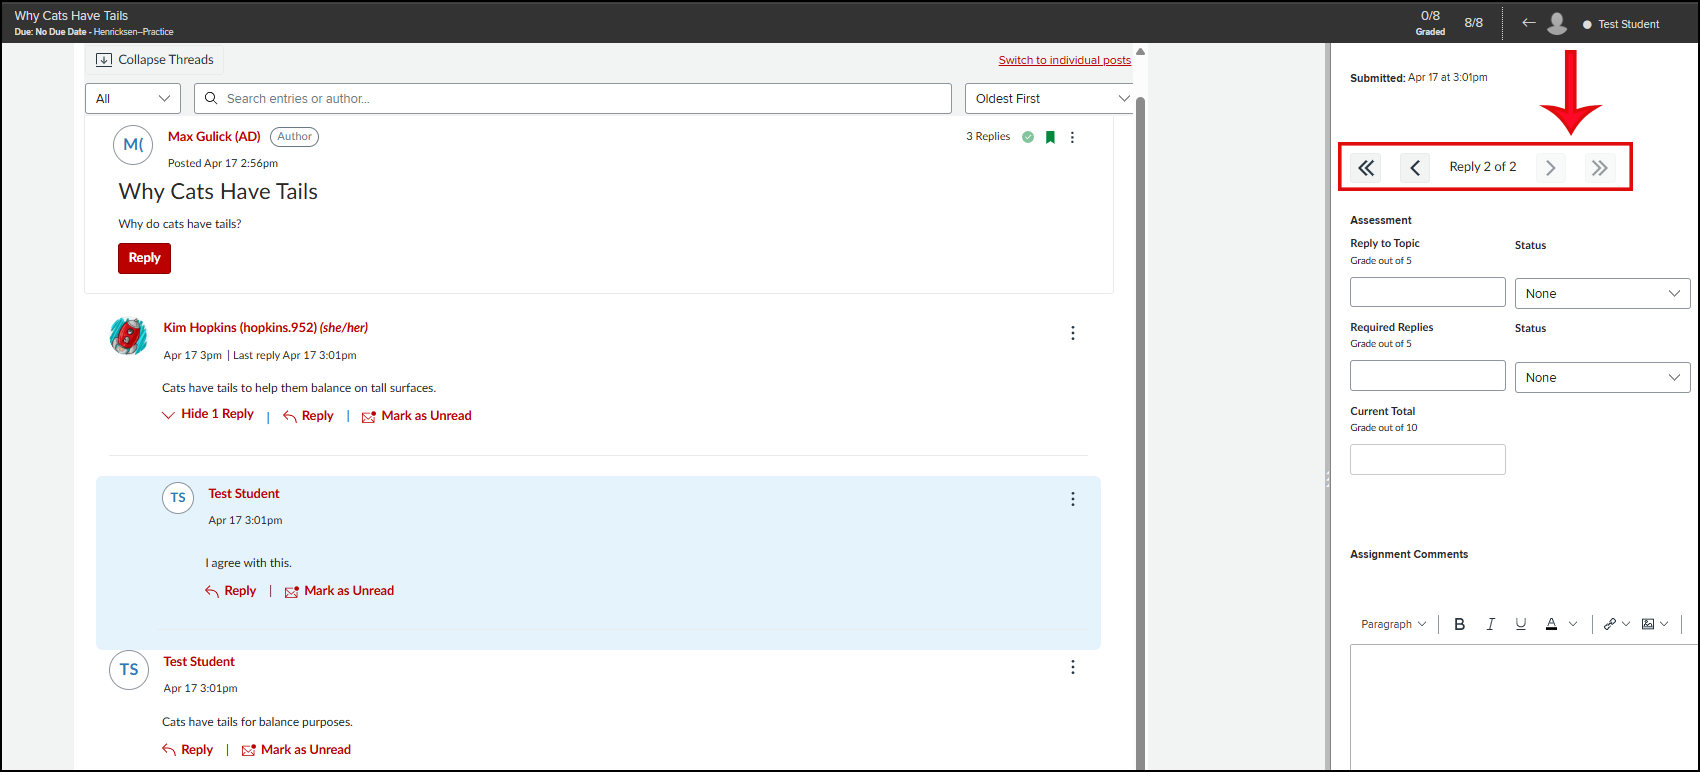Open Test Student link on balance purposes post
Viewport: 1700px width, 772px height.
pyautogui.click(x=199, y=662)
